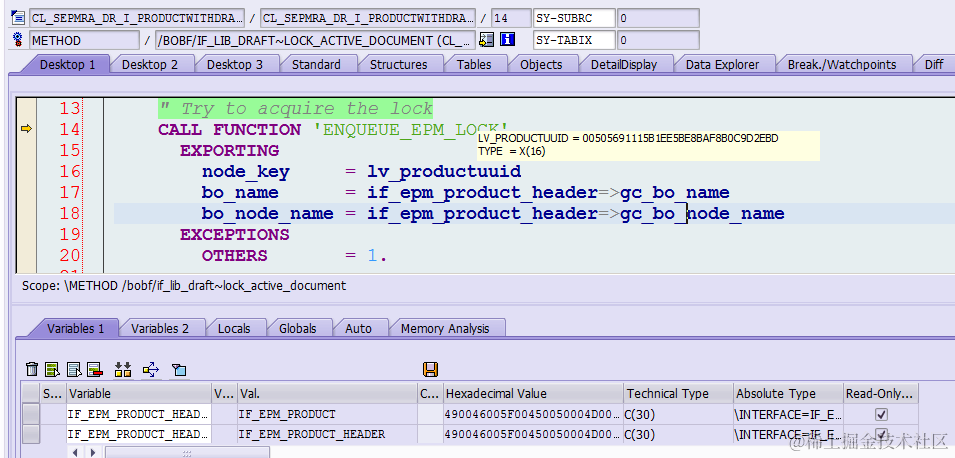Click the SY-TABIX value field
Viewport: 955px width, 458px height.
click(x=658, y=41)
